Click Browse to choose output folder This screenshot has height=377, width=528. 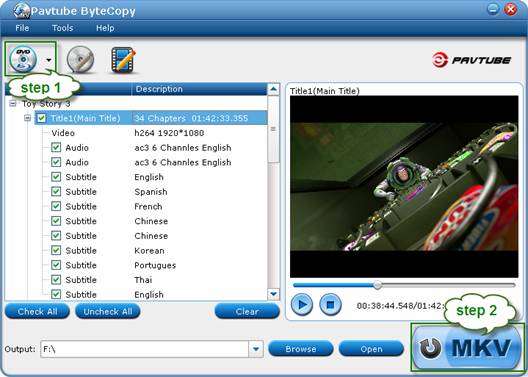(x=301, y=349)
